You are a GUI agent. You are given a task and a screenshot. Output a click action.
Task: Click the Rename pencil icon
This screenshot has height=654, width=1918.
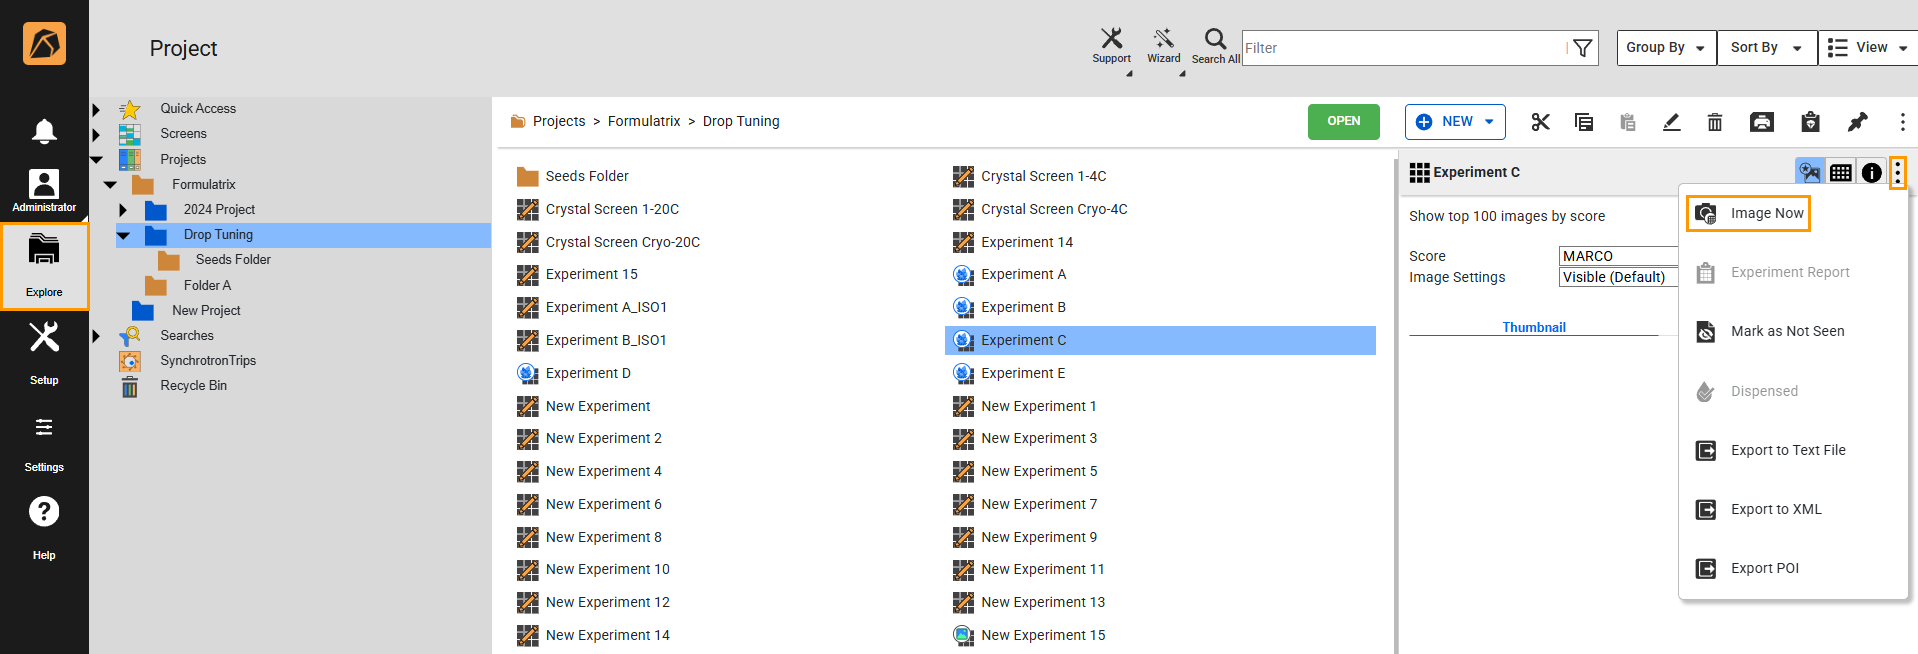(1671, 122)
